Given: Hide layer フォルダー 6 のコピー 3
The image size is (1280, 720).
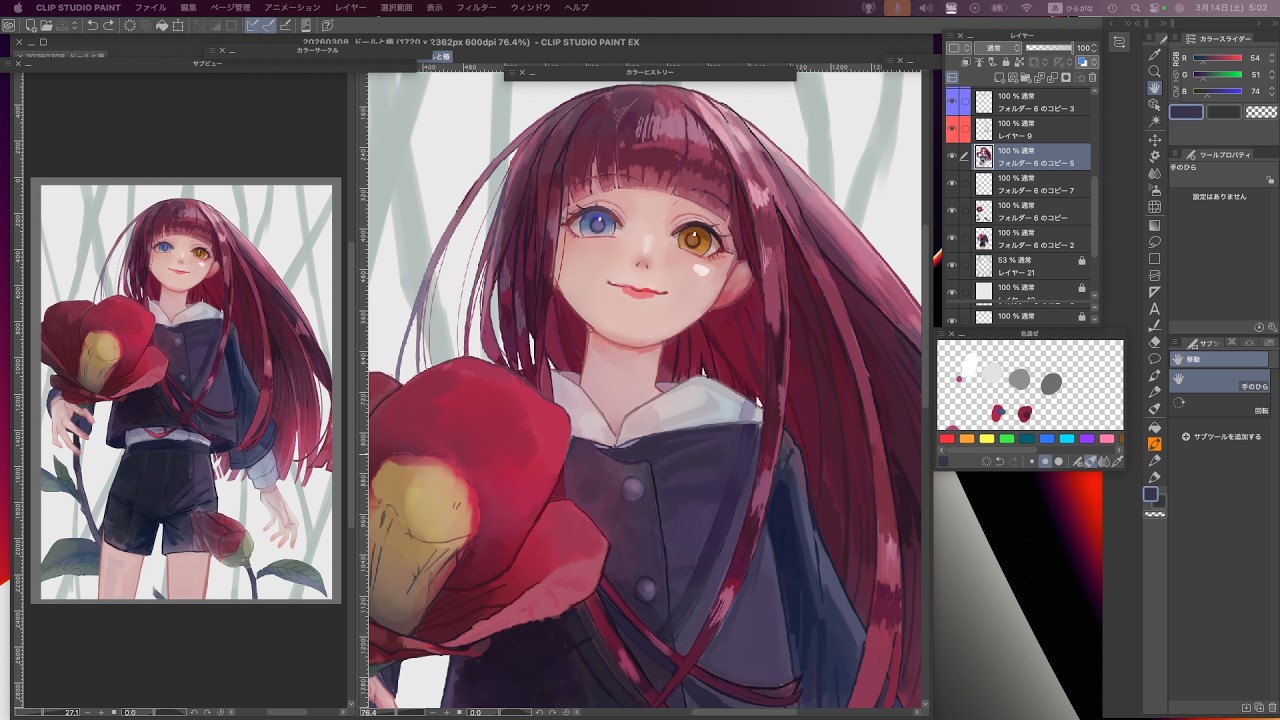Looking at the screenshot, I should [952, 101].
